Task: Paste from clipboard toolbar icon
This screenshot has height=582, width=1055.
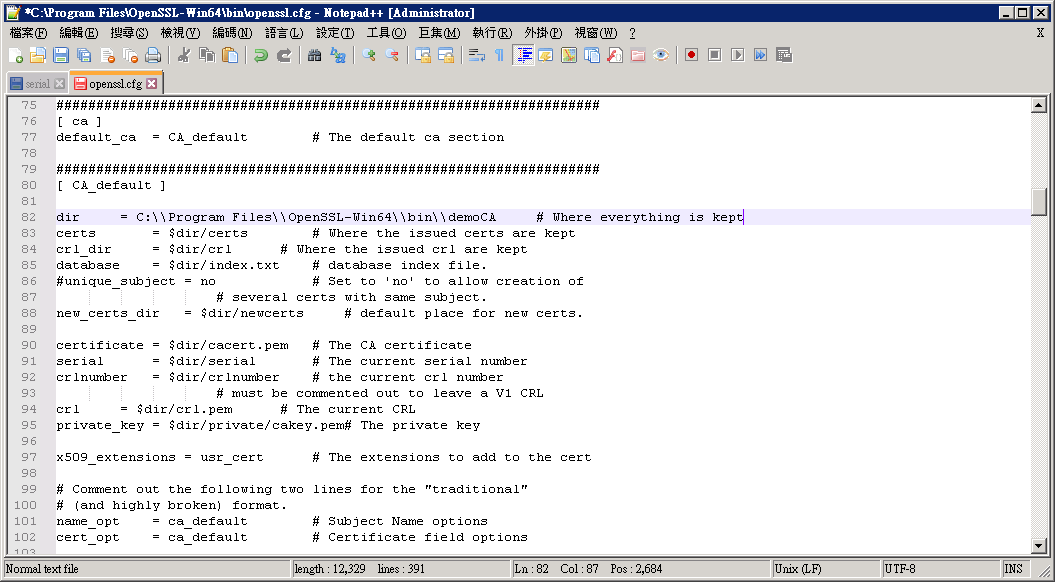Action: coord(230,56)
